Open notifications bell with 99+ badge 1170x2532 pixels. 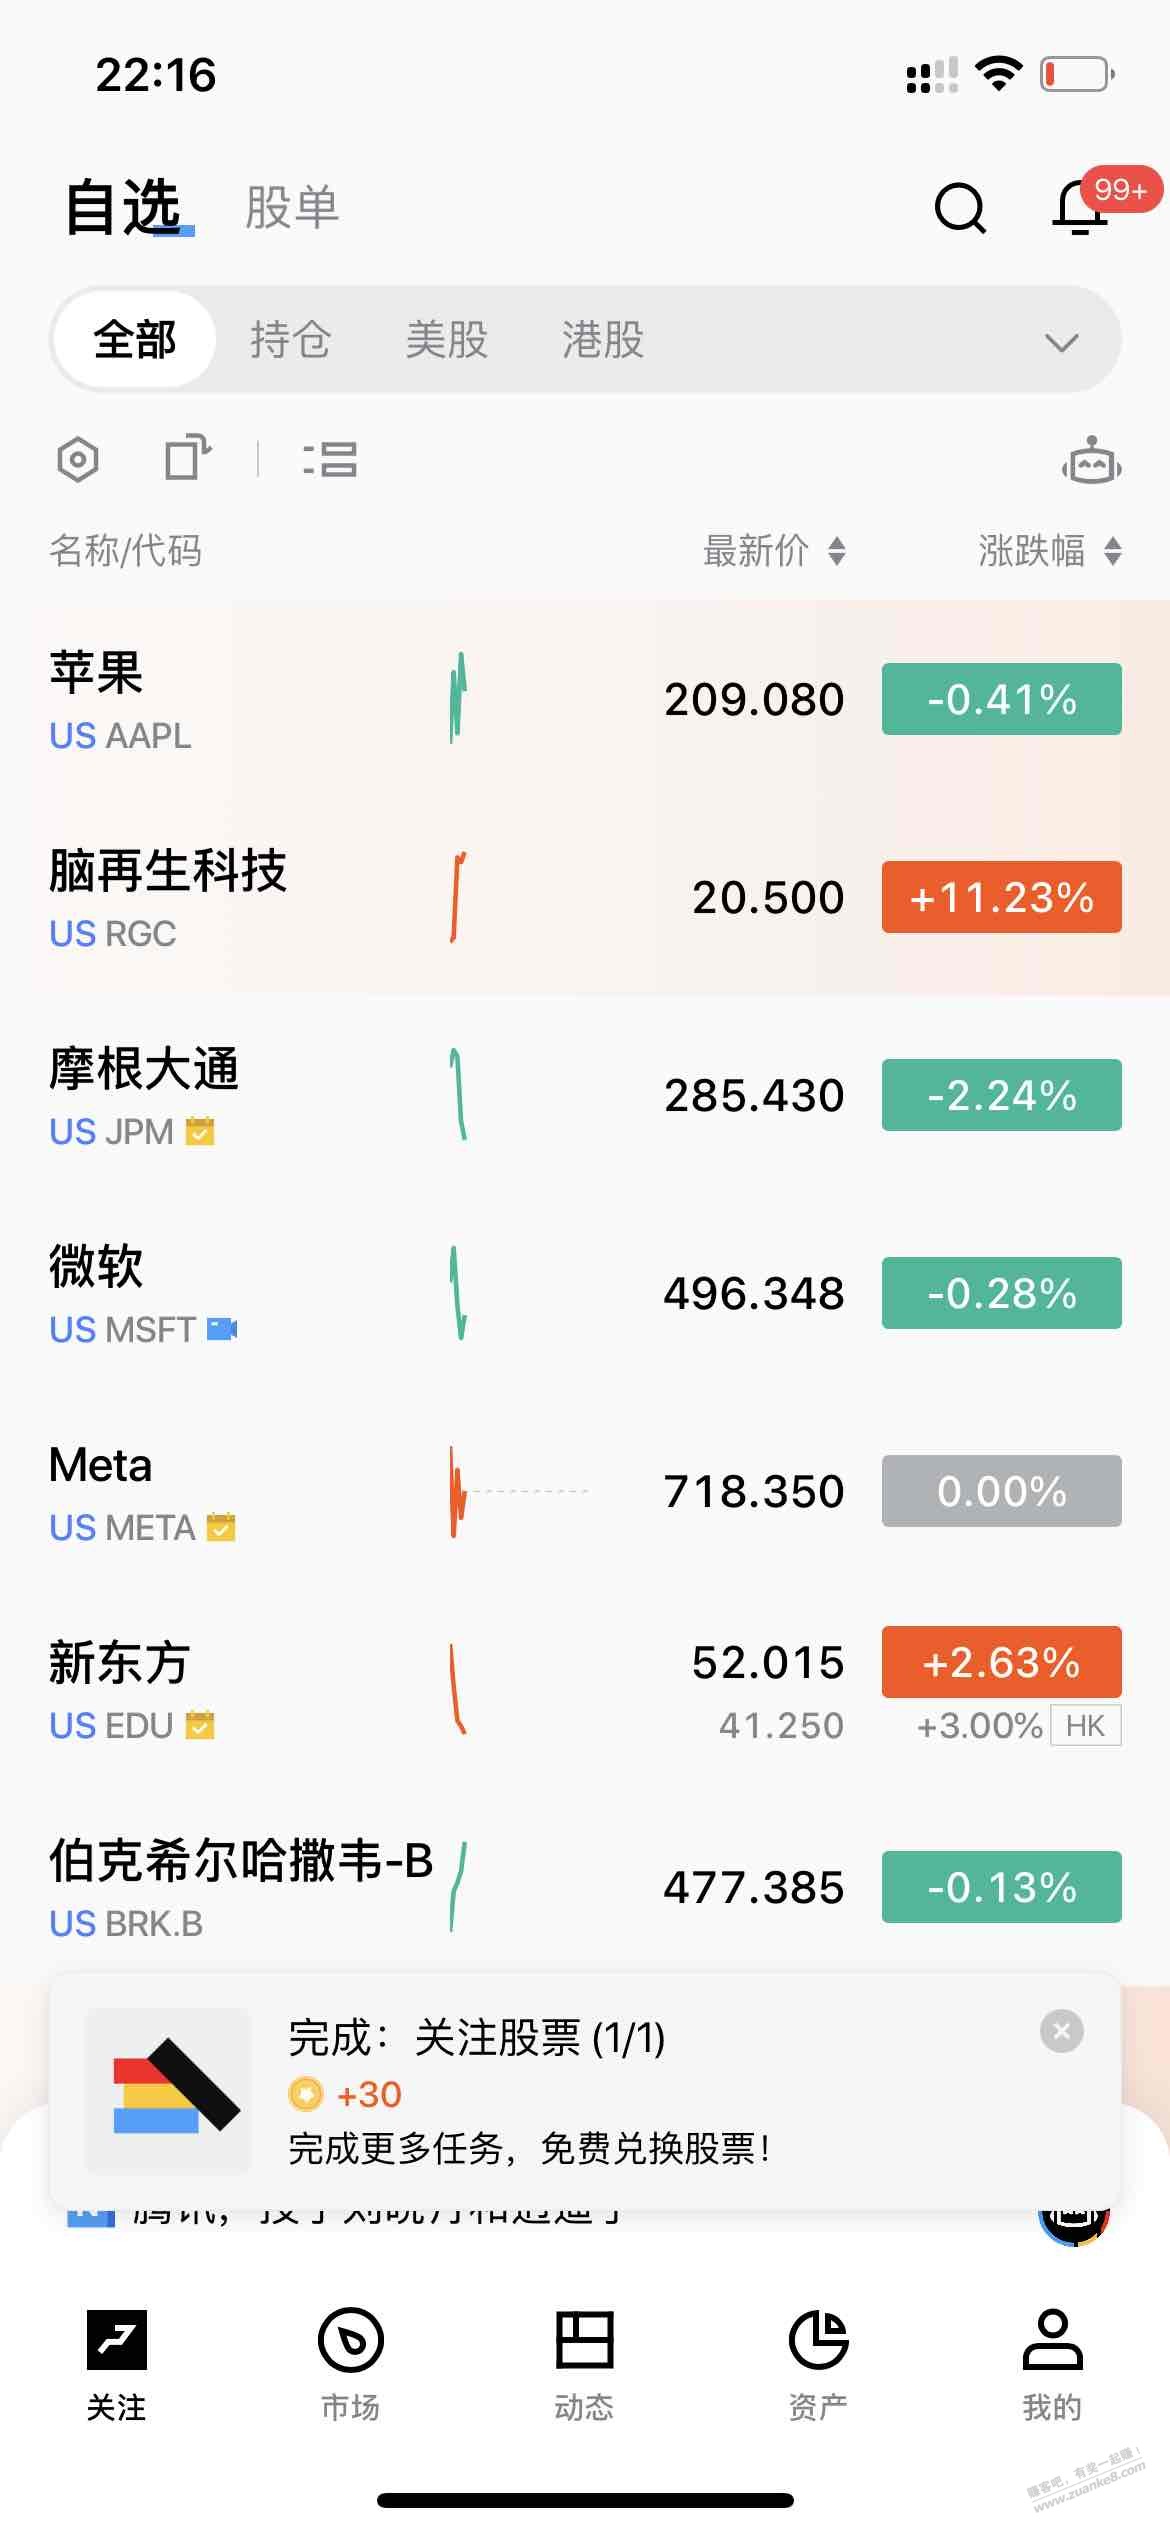(x=1082, y=206)
